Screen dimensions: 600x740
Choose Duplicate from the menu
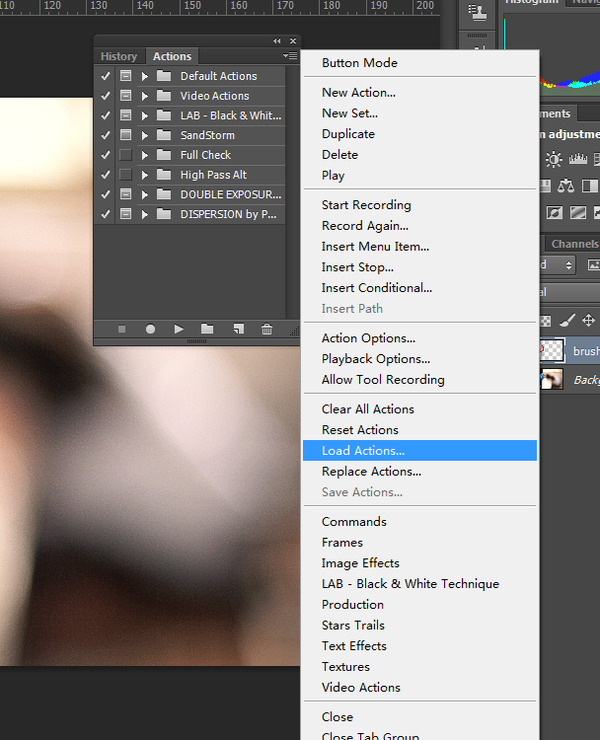(420, 134)
